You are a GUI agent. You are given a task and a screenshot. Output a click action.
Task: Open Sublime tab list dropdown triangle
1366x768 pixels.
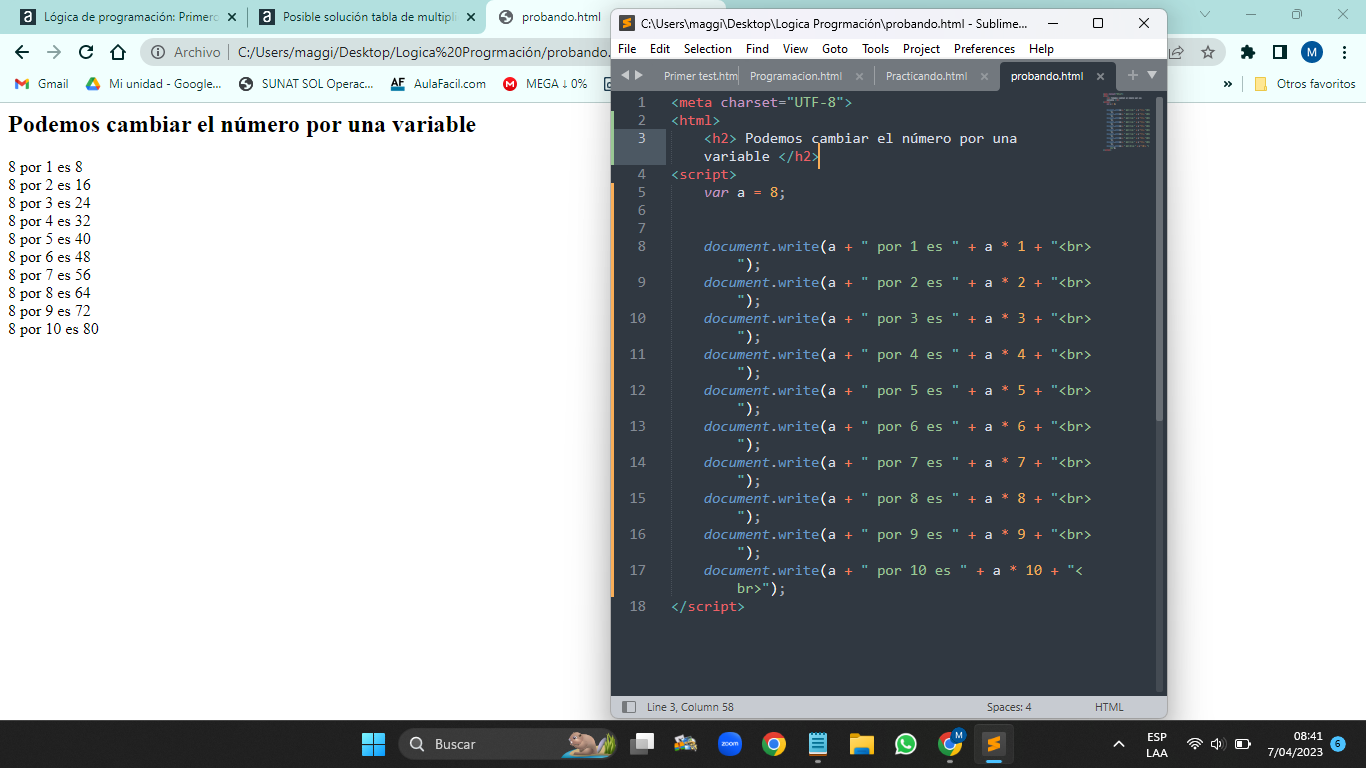[x=1151, y=75]
